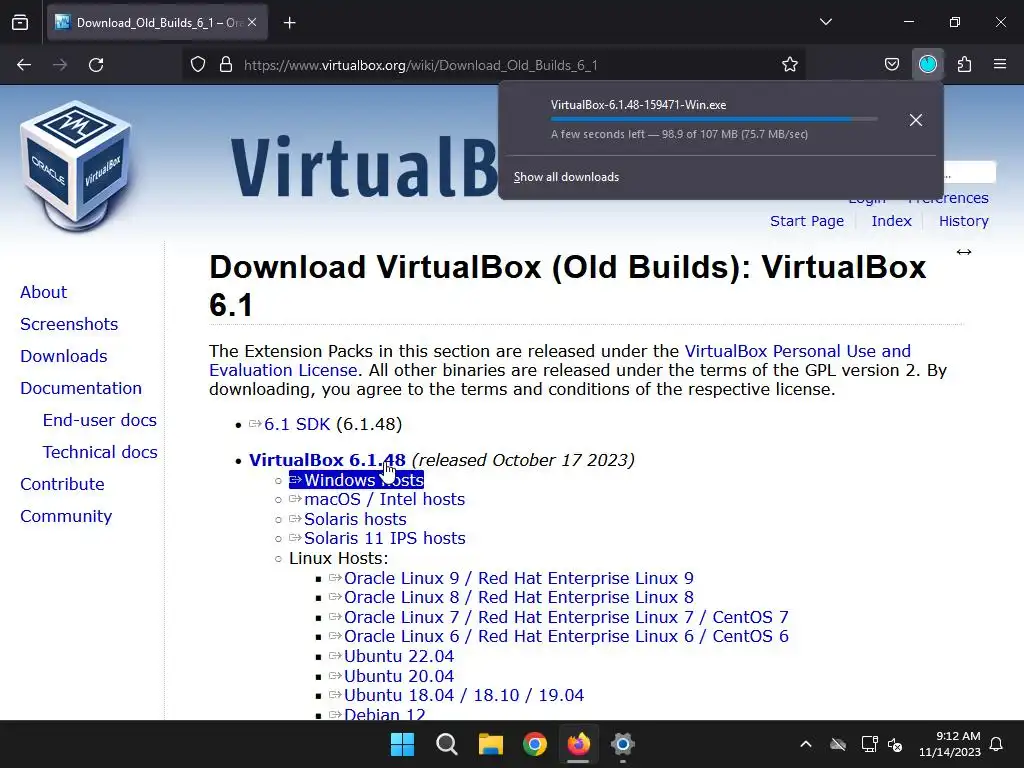Viewport: 1024px width, 768px height.
Task: Open Community in the sidebar
Action: (x=66, y=516)
